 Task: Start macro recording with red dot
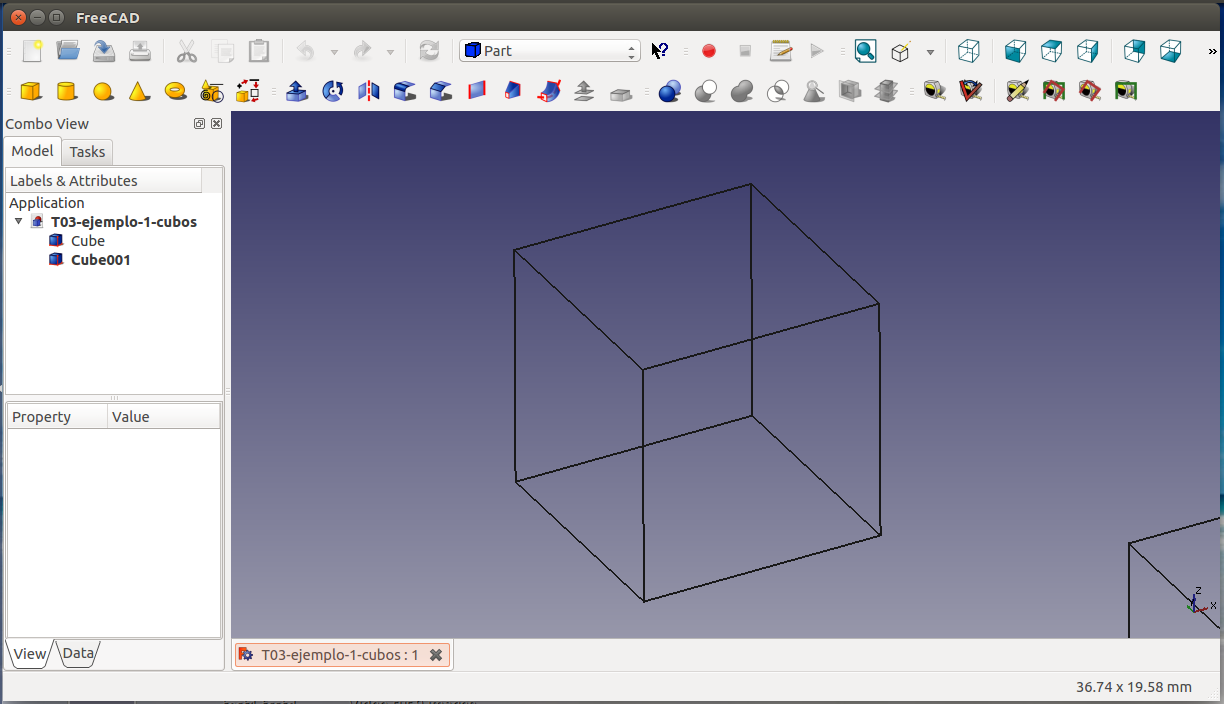click(709, 51)
